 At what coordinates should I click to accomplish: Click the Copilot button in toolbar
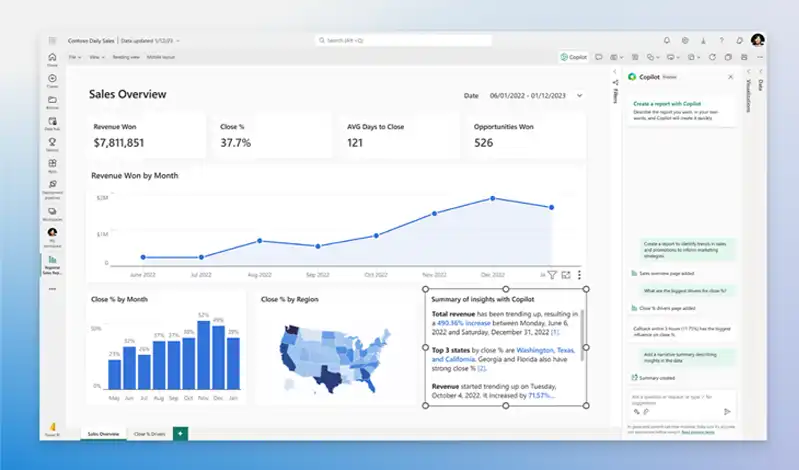(x=573, y=57)
